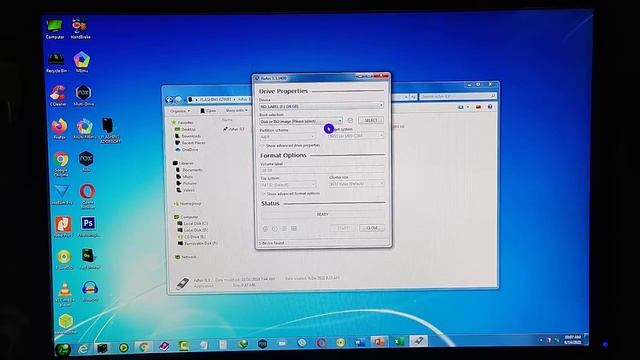The image size is (640, 360).
Task: Click Internet Explorer on the taskbar
Action: coord(83,348)
